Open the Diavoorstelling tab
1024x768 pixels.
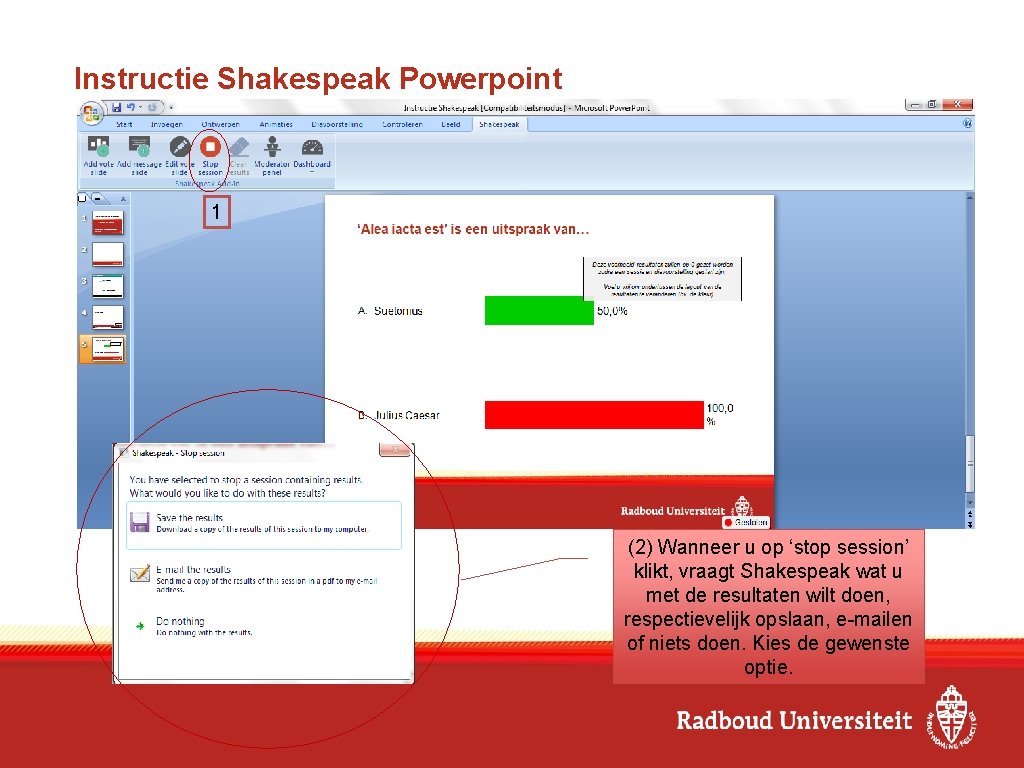pyautogui.click(x=337, y=124)
